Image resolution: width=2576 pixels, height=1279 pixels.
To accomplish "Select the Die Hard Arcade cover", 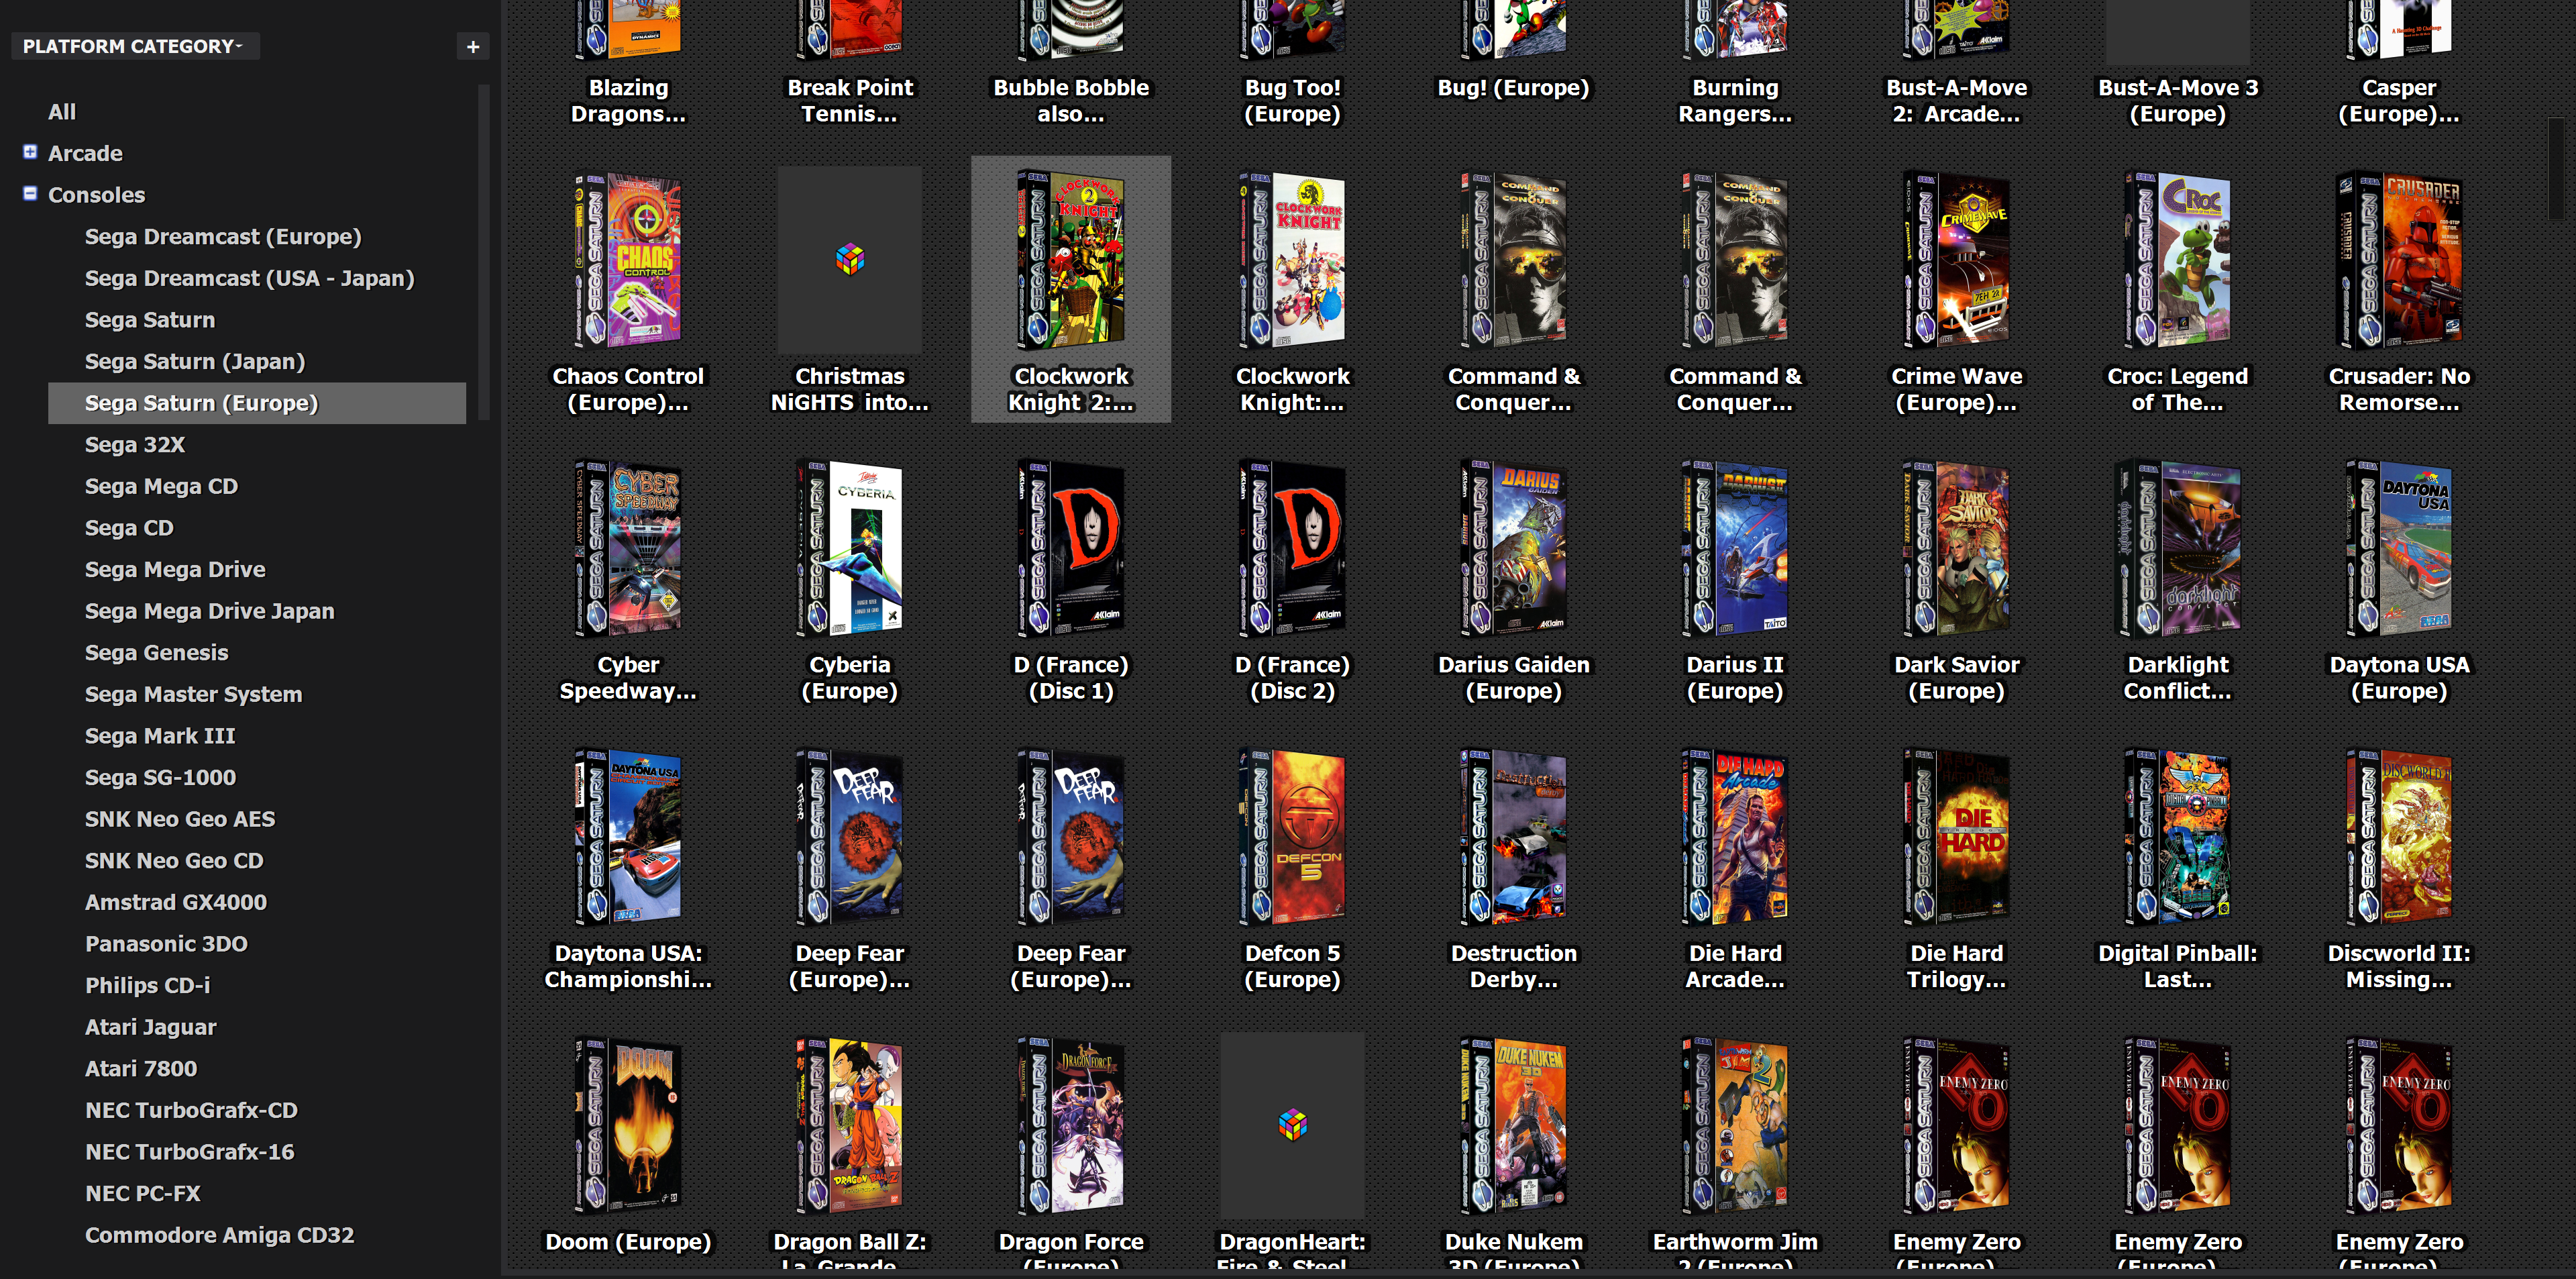I will tap(1735, 837).
